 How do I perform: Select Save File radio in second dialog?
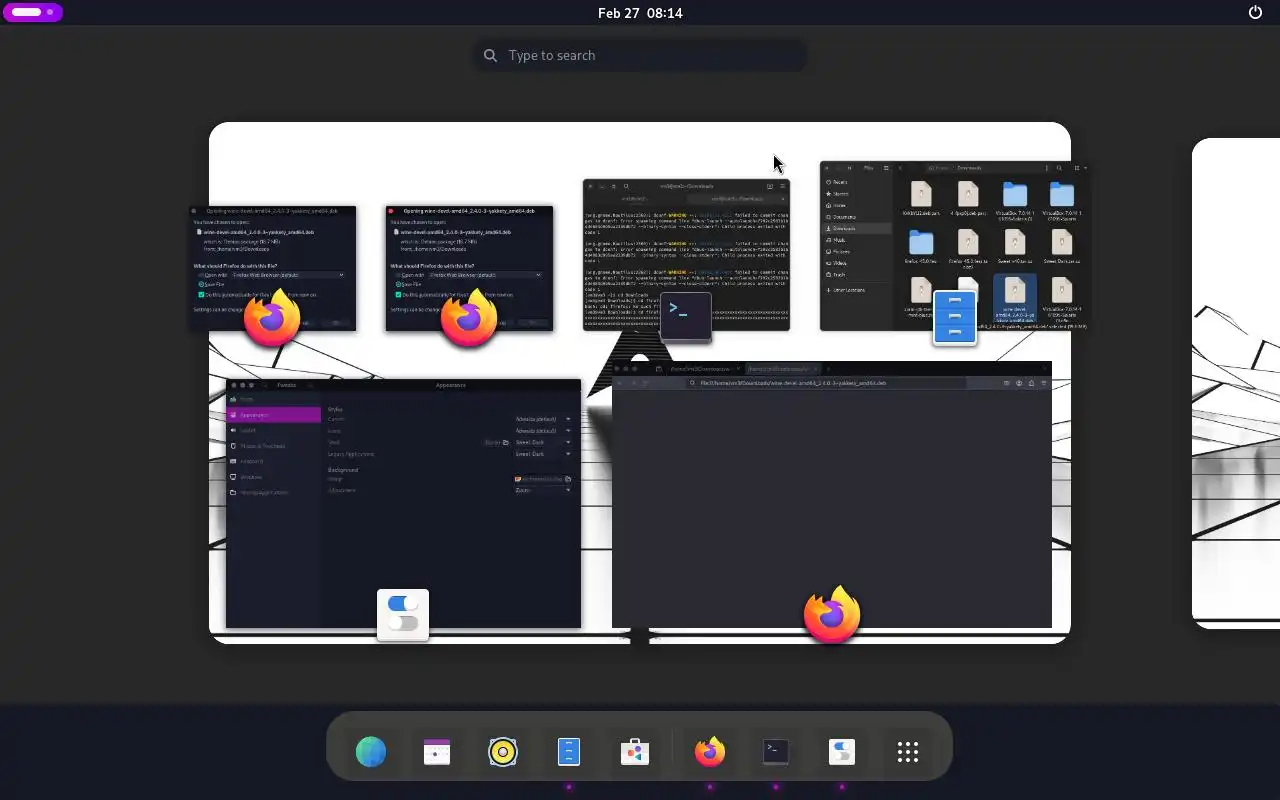click(399, 285)
